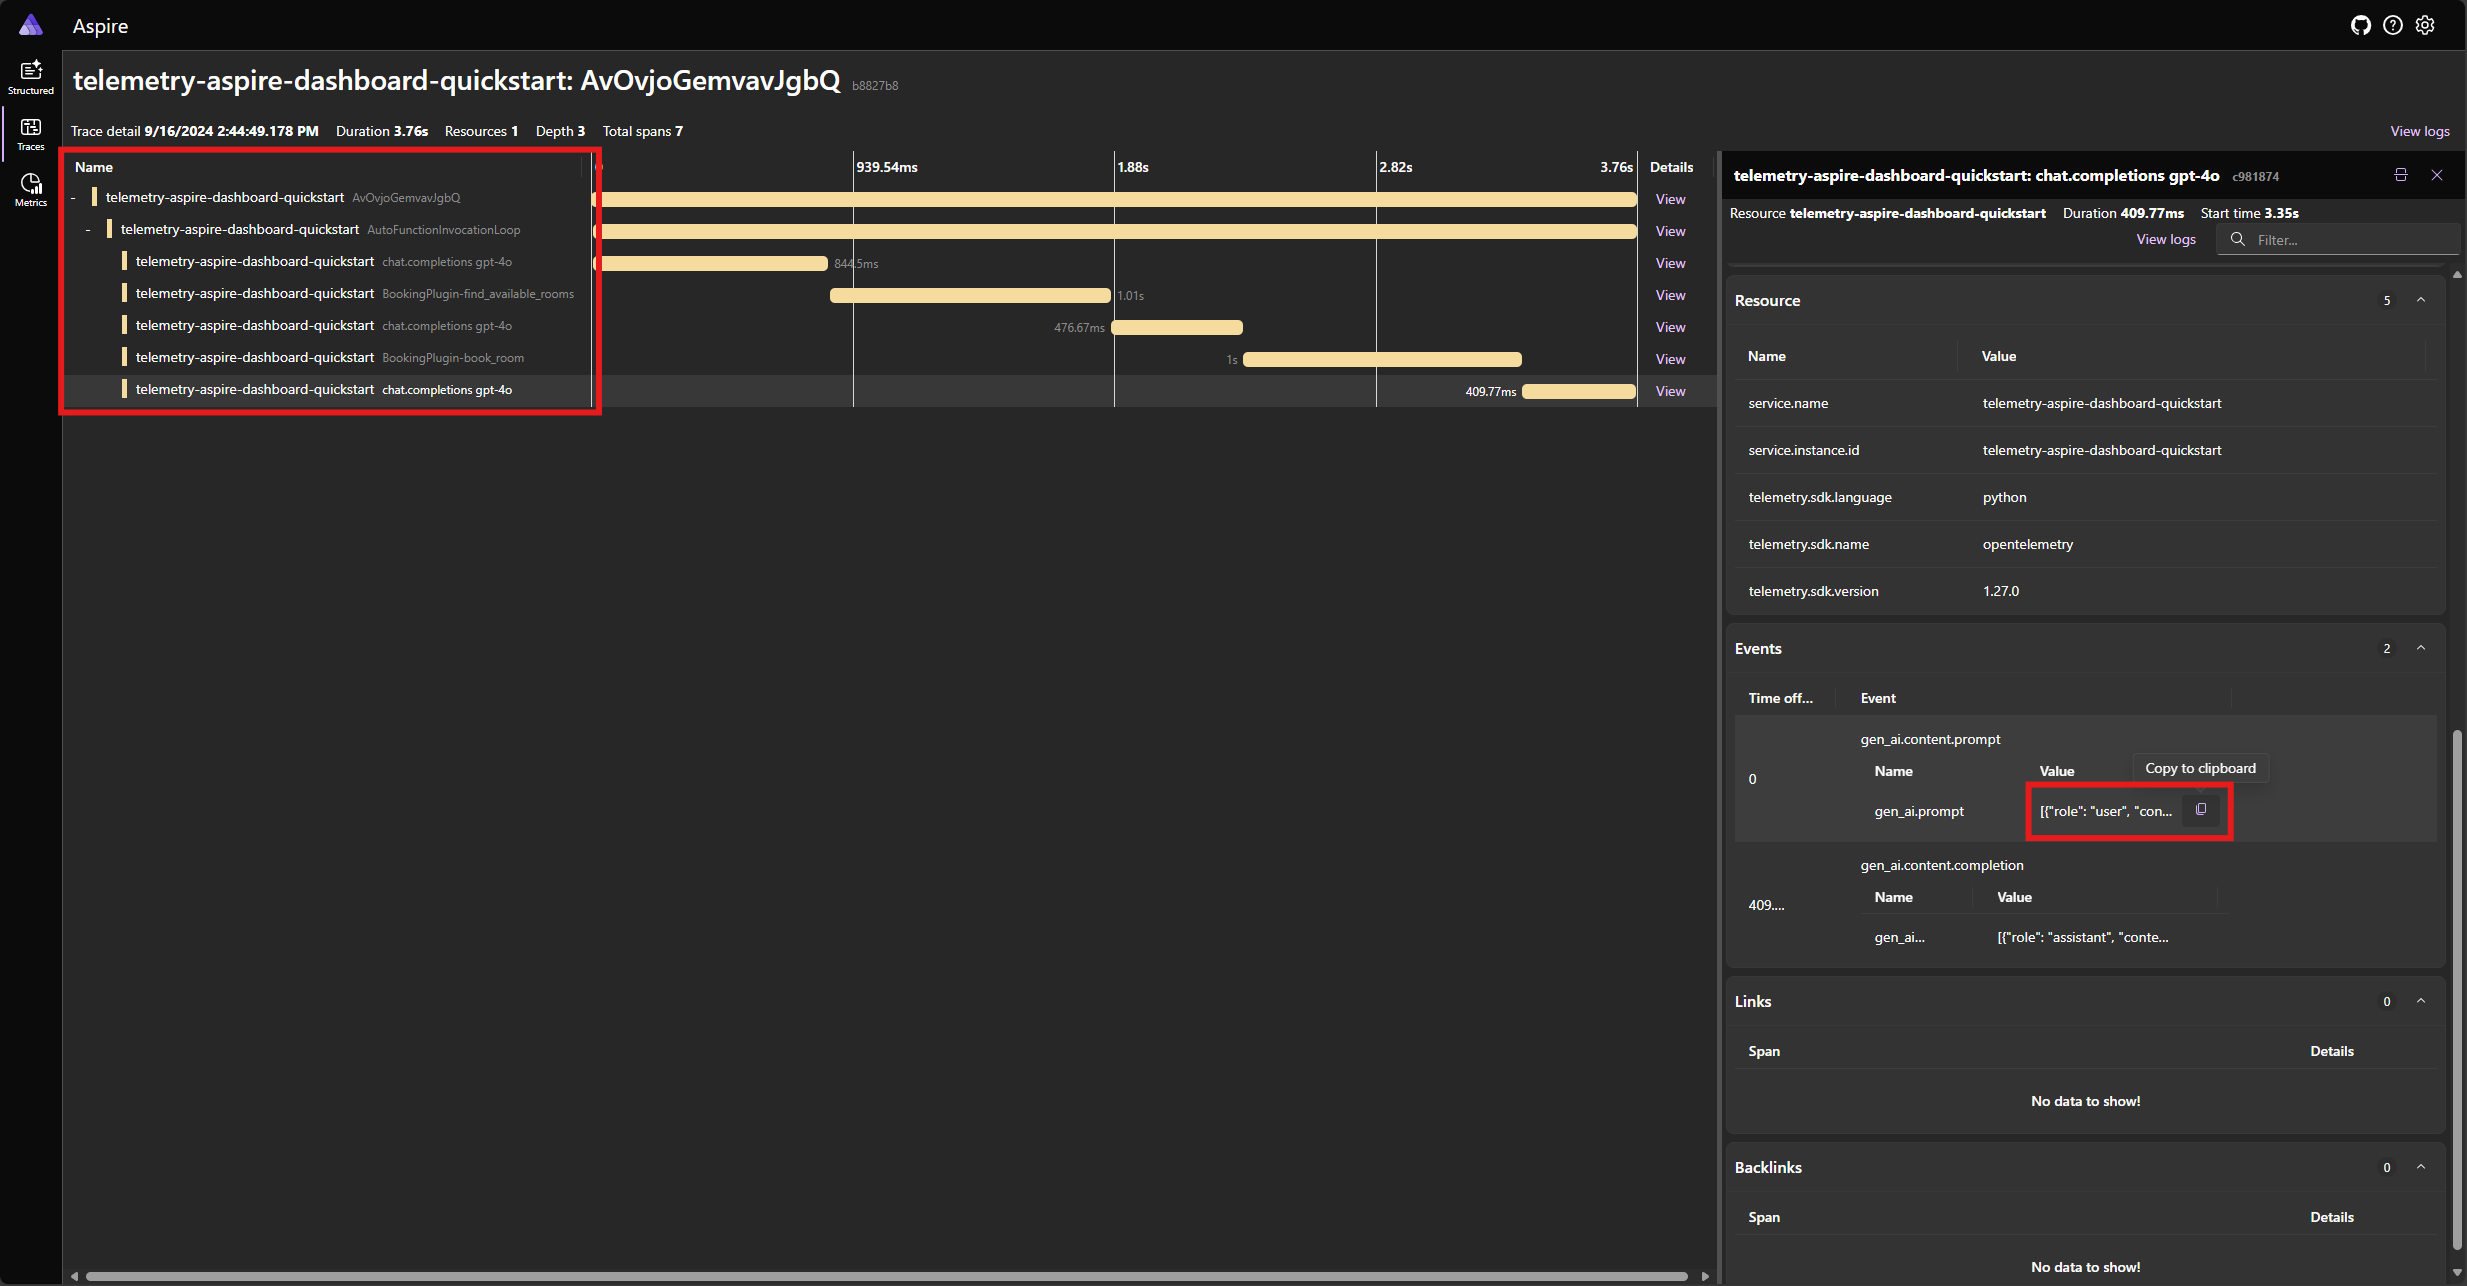The image size is (2467, 1286).
Task: Open View logs in span details panel
Action: pos(2166,239)
